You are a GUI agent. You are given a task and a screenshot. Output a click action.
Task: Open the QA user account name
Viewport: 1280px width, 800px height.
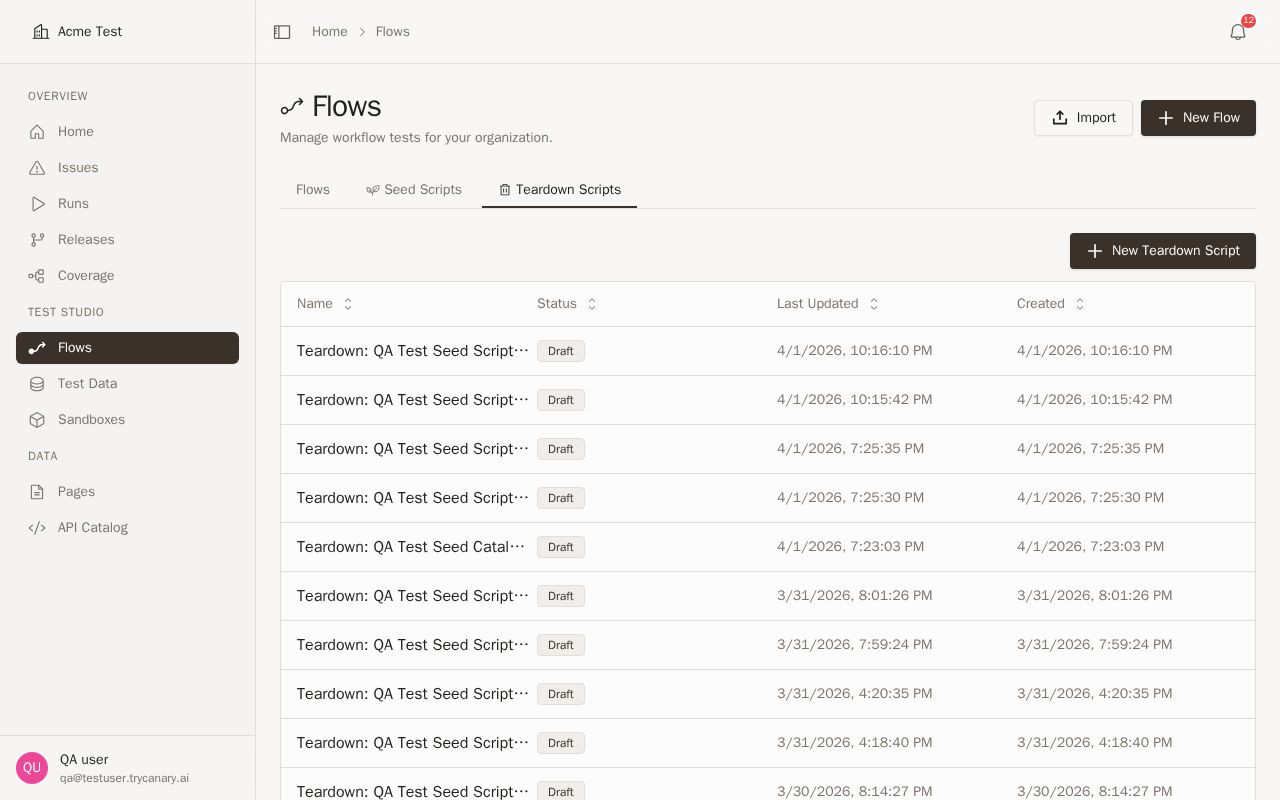click(84, 760)
